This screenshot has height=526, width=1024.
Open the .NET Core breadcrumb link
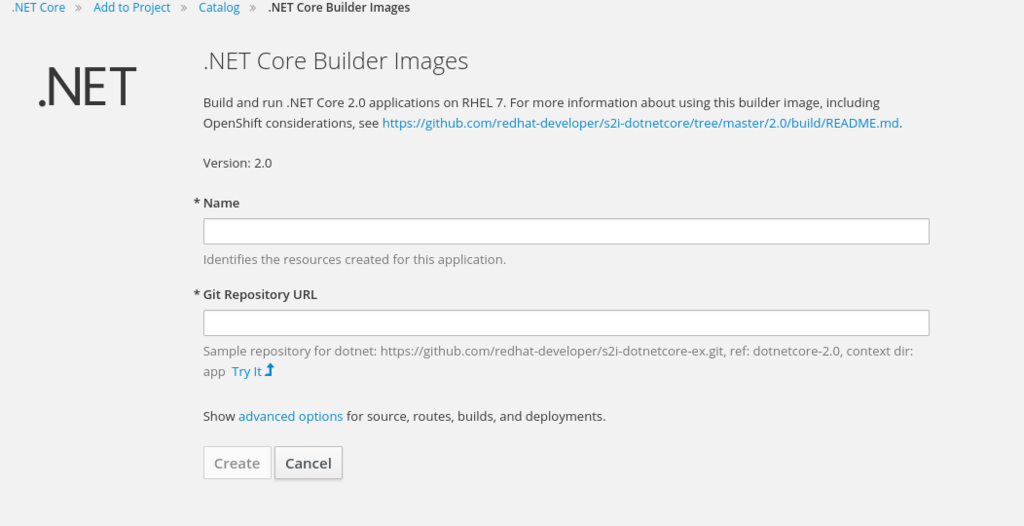tap(39, 8)
